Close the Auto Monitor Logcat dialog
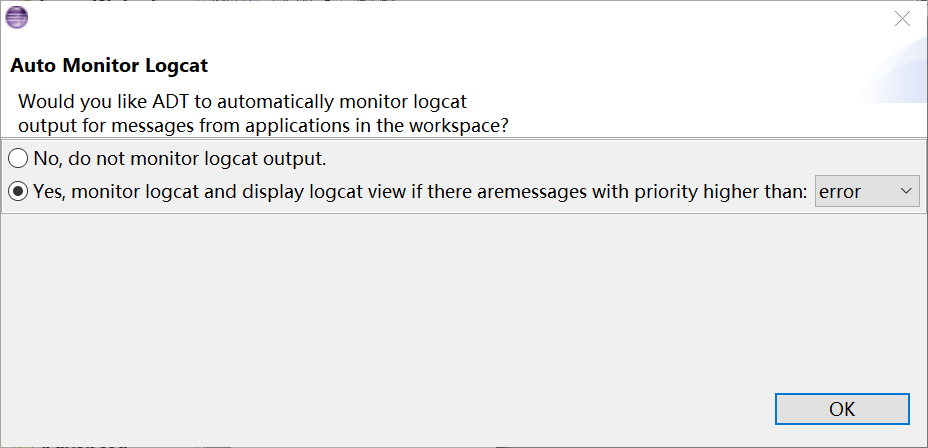The image size is (928, 448). click(x=902, y=18)
